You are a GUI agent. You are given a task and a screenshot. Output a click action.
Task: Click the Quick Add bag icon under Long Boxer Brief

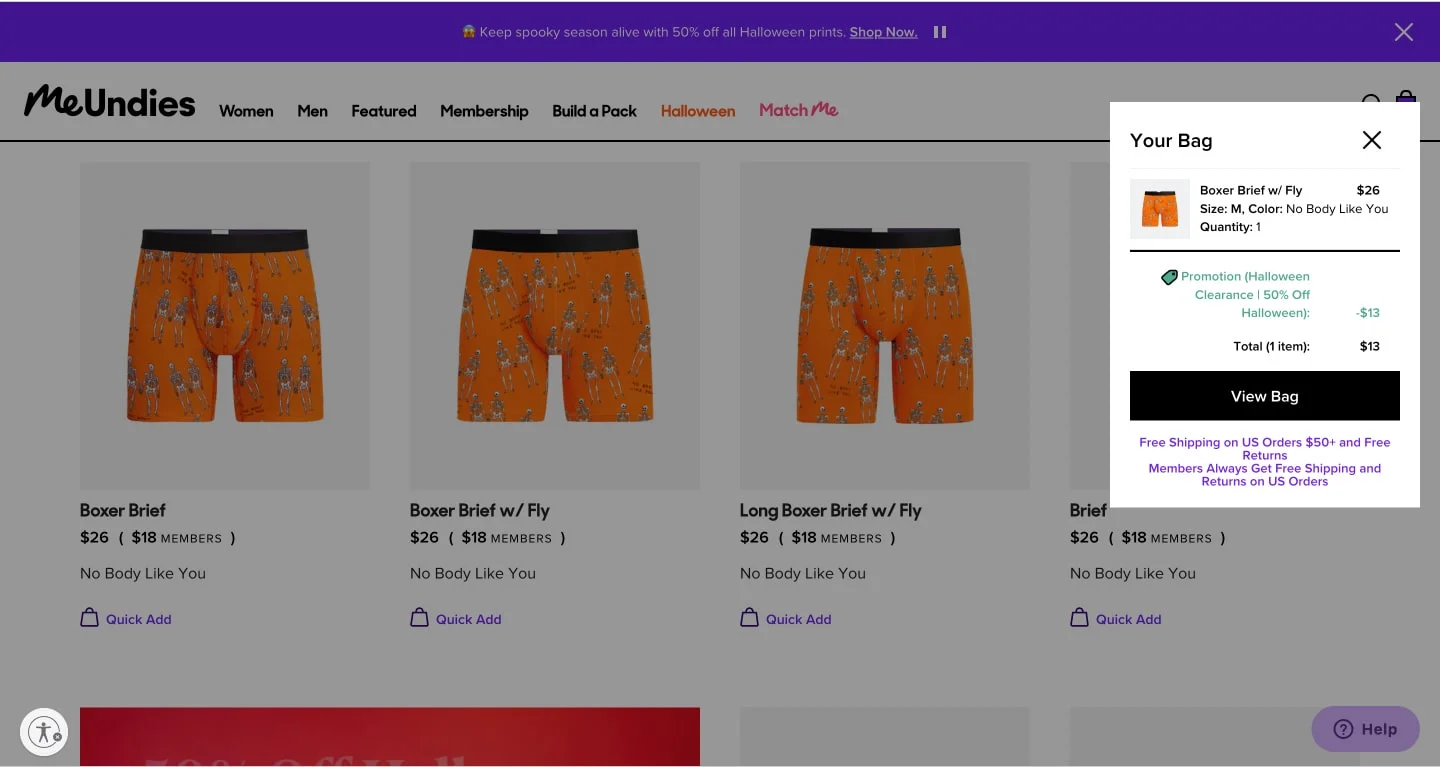click(x=750, y=618)
